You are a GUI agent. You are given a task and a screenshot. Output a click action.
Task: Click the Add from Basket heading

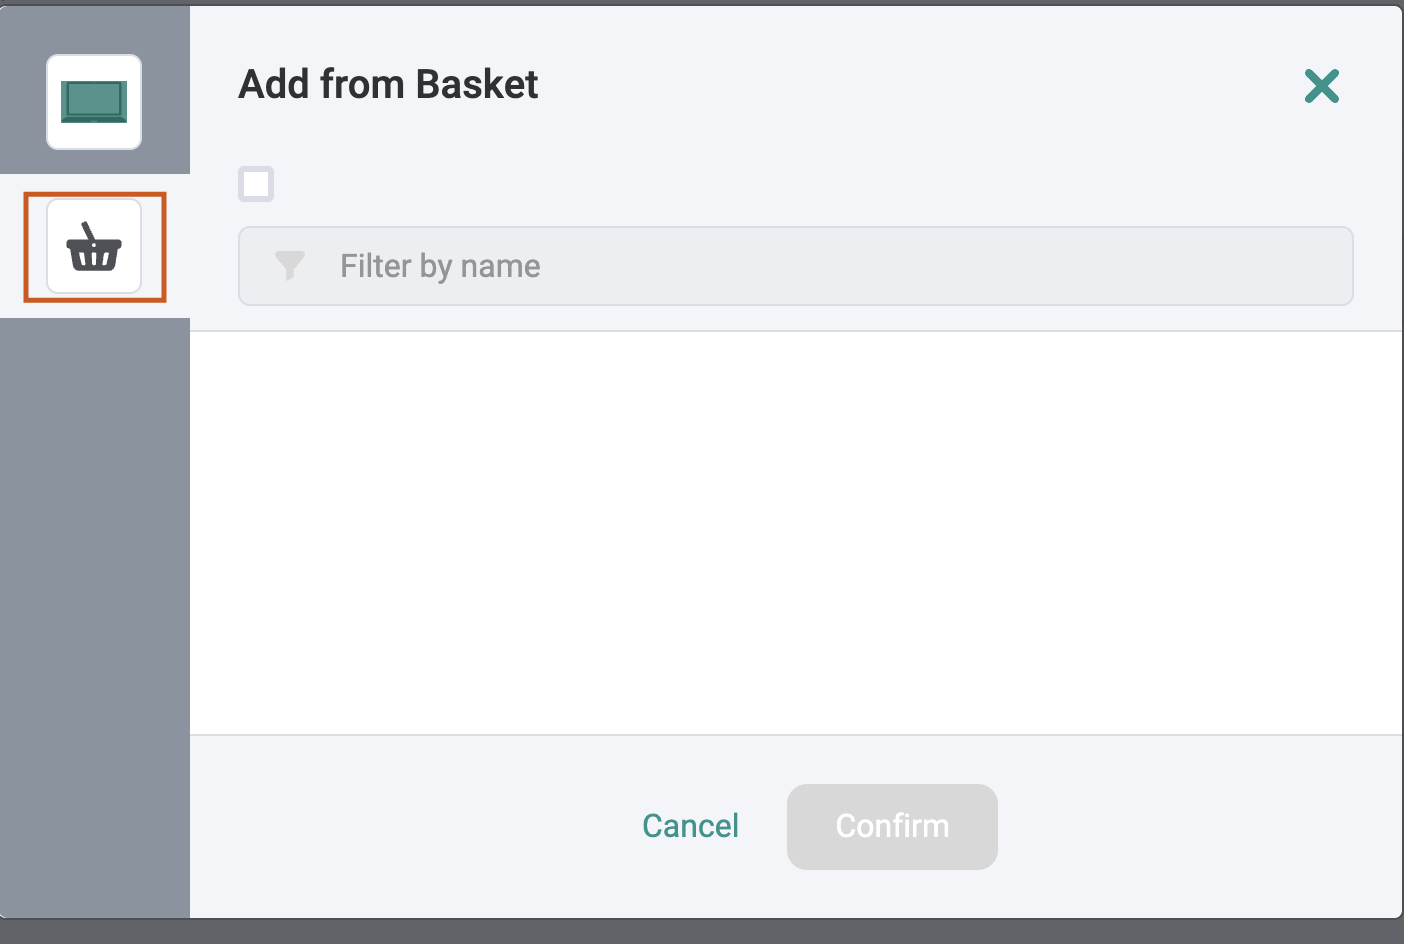click(x=388, y=85)
